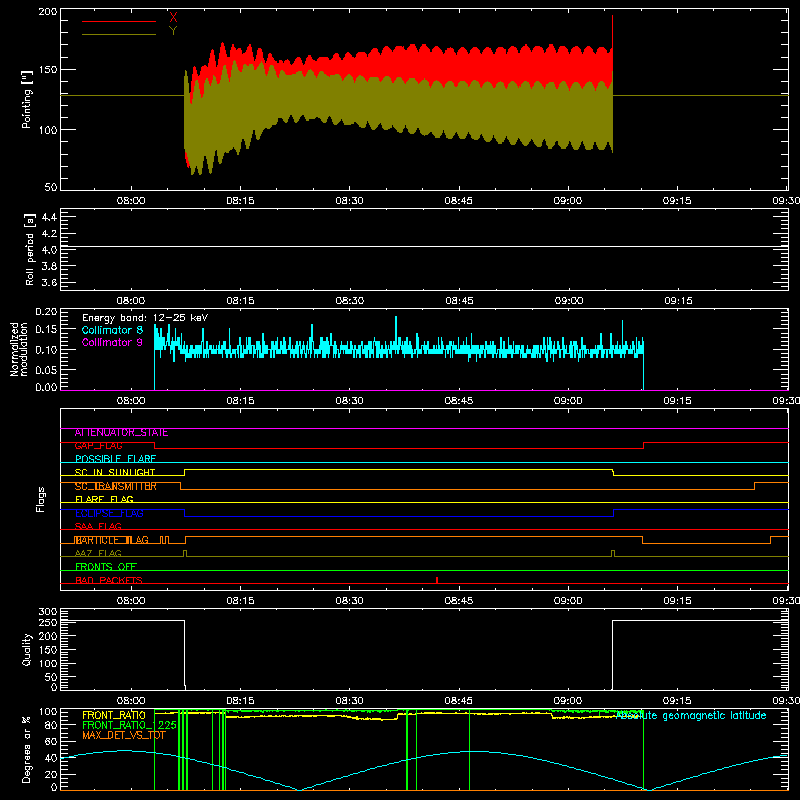Select the 'Energy band: 12-25 keV' annotation
Screen dimensions: 800x800
coord(145,318)
